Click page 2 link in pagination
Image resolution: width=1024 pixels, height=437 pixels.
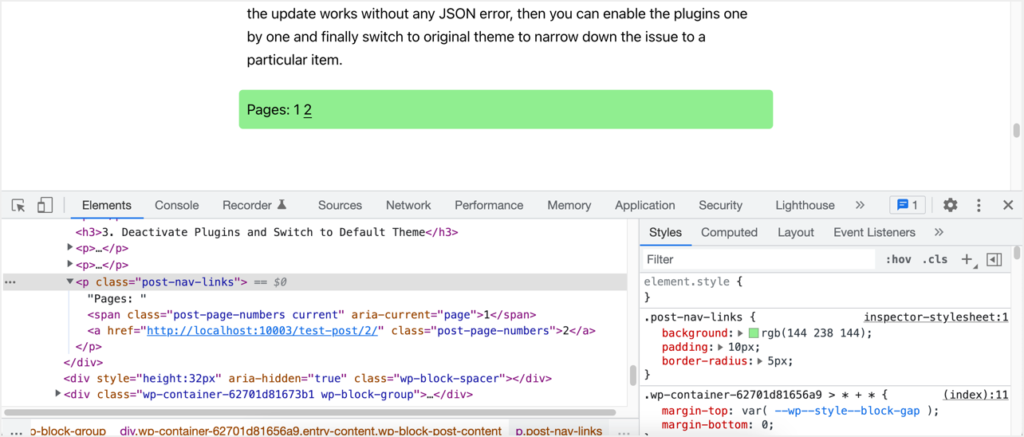(x=308, y=110)
